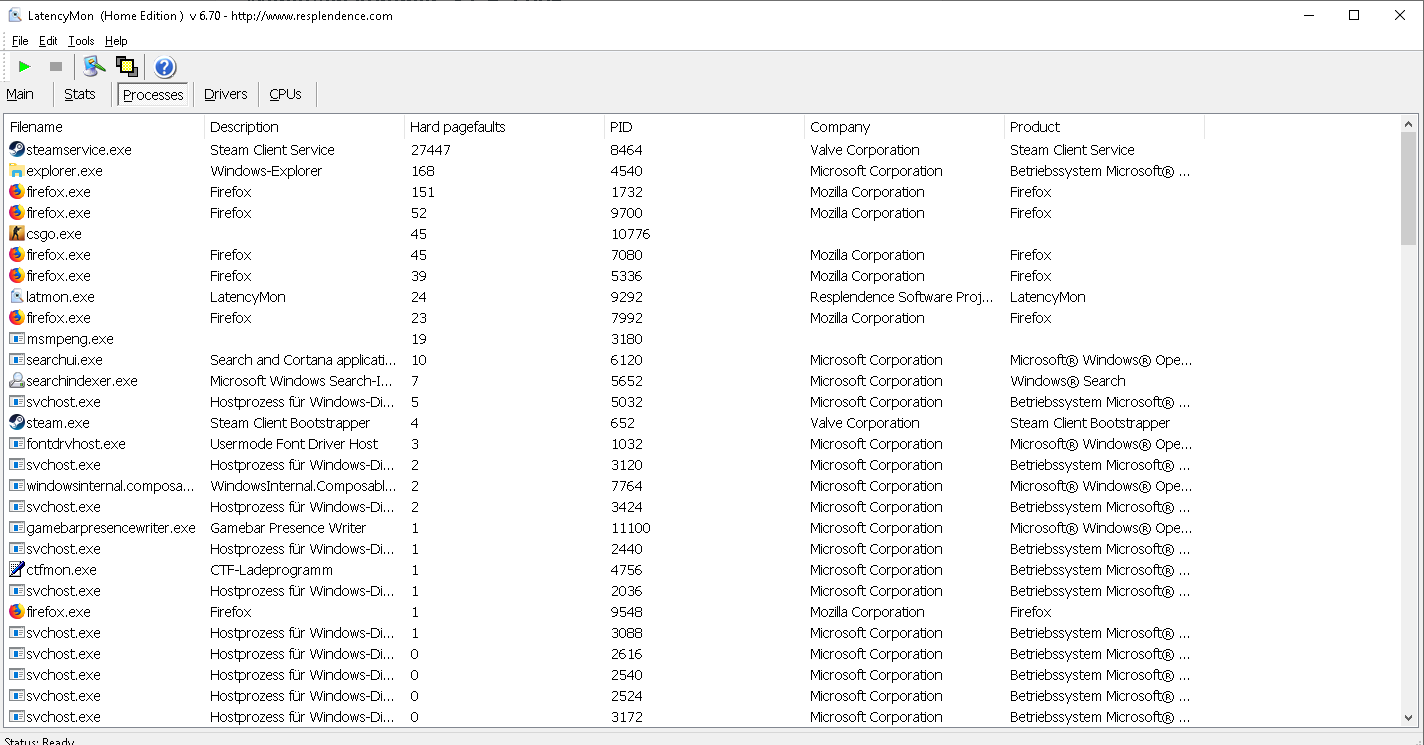The height and width of the screenshot is (745, 1424).
Task: Click the LatencyMon icon beside latmon.exe
Action: [x=15, y=296]
